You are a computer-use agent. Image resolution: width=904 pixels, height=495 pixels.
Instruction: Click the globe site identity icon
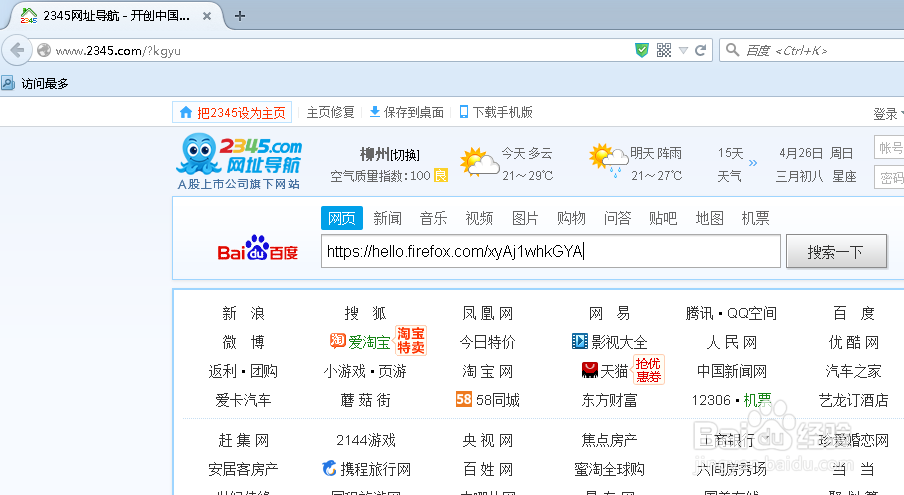[44, 50]
